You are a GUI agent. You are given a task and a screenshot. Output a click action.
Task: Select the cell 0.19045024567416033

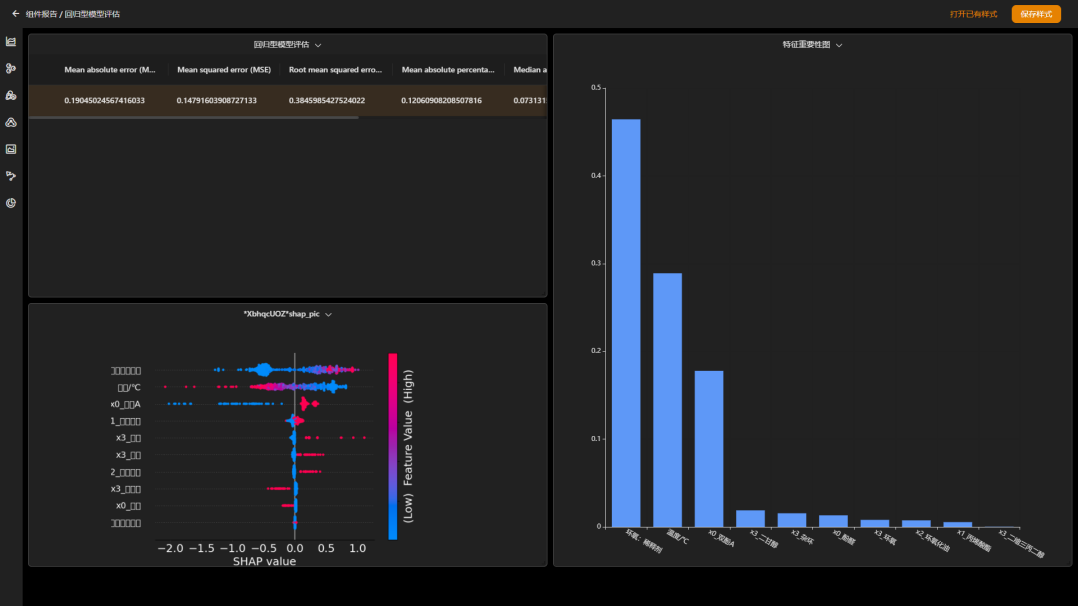pos(104,100)
